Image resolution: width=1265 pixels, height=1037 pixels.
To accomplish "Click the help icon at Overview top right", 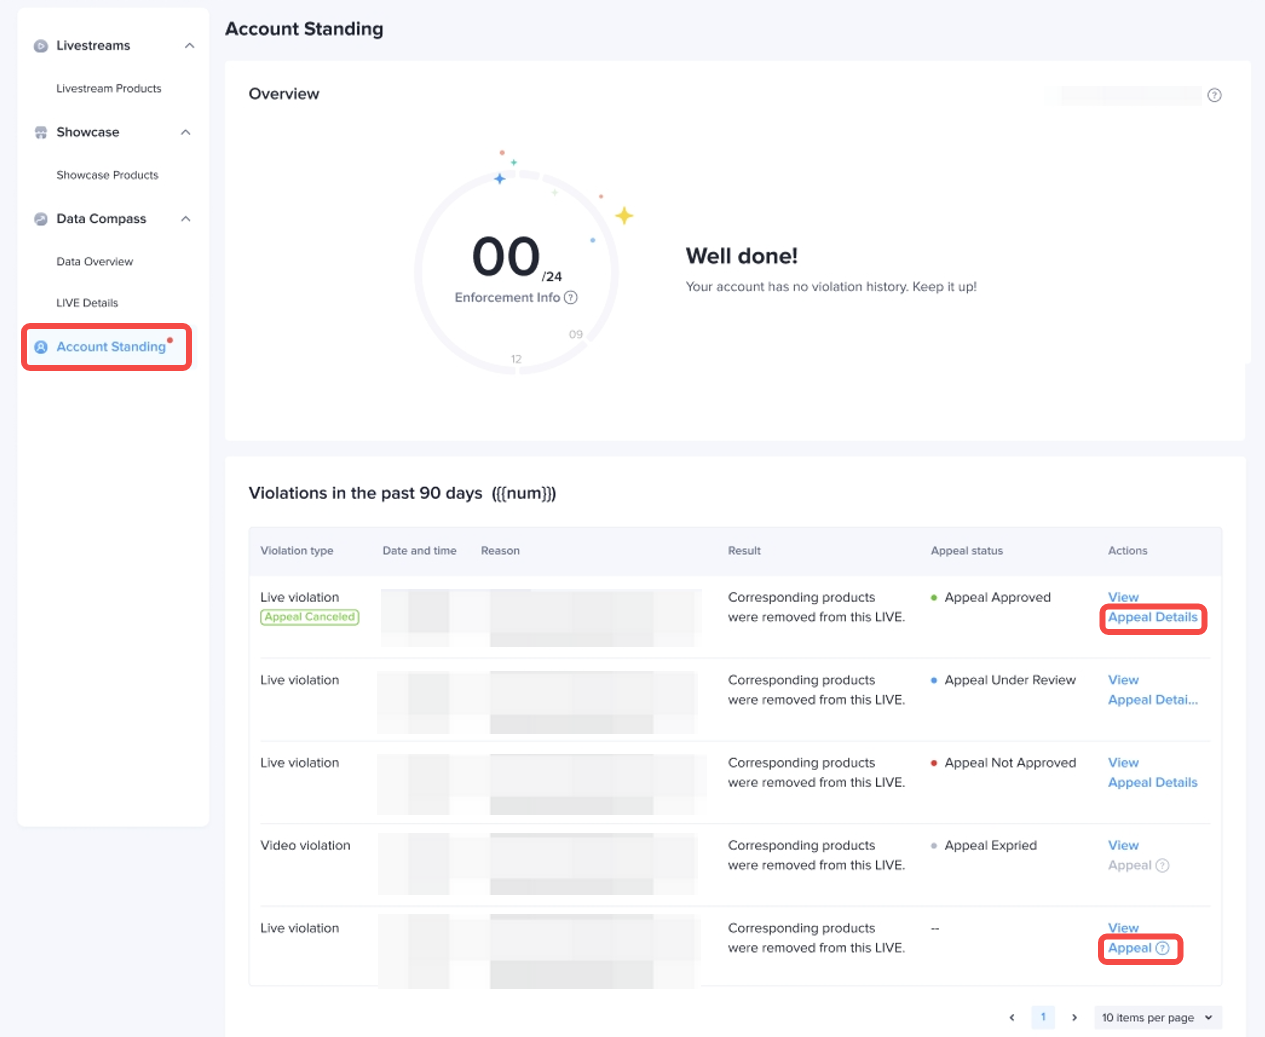I will pos(1214,95).
